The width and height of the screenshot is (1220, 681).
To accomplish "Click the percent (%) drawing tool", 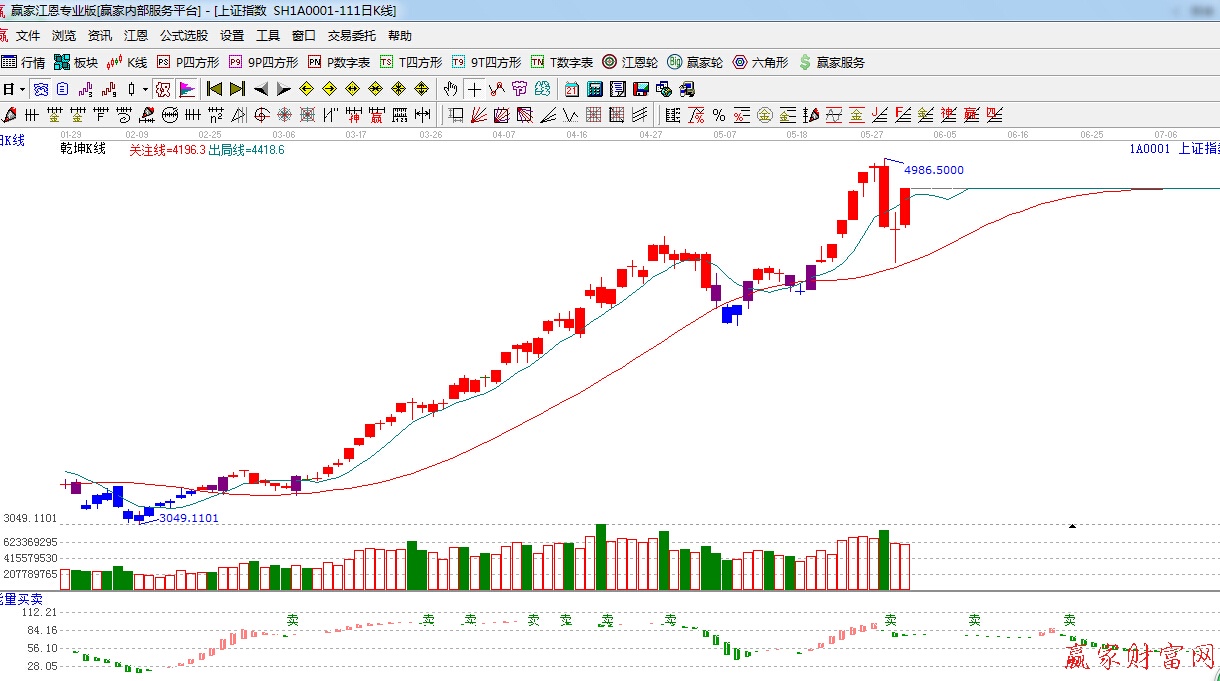I will point(718,115).
